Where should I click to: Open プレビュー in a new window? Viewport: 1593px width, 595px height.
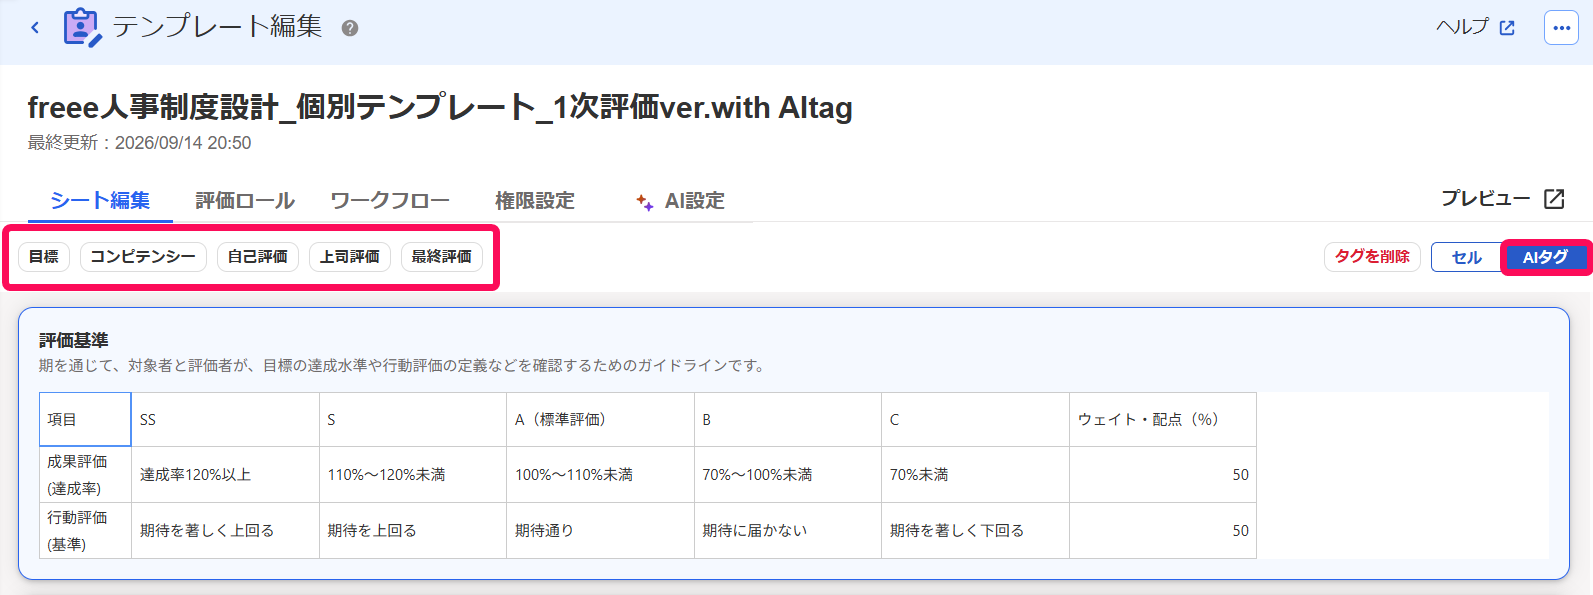tap(1503, 199)
